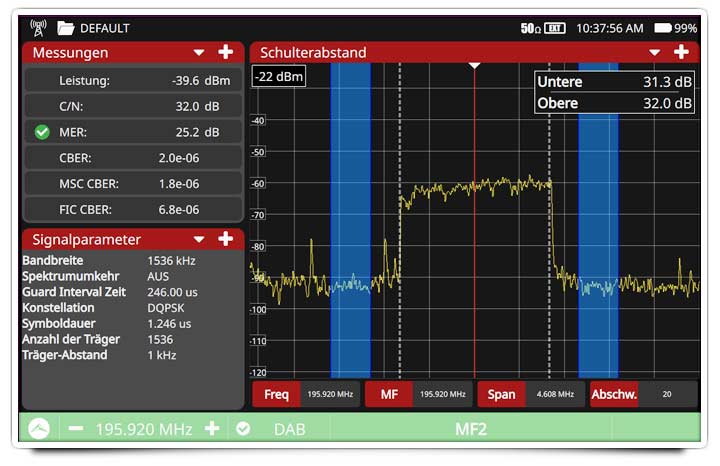Screen dimensions: 720x466
Task: Select the Anzahl der Träger parameter
Action: [x=98, y=339]
